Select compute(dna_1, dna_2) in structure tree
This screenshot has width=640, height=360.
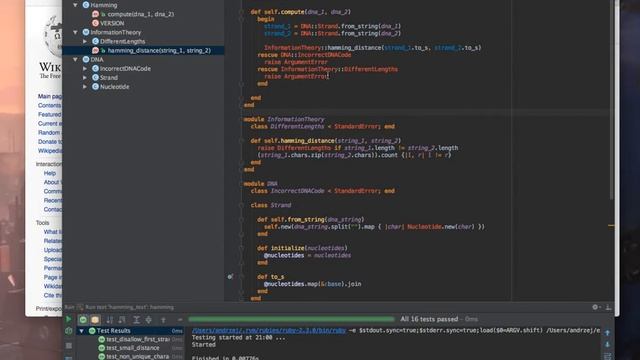click(x=140, y=14)
